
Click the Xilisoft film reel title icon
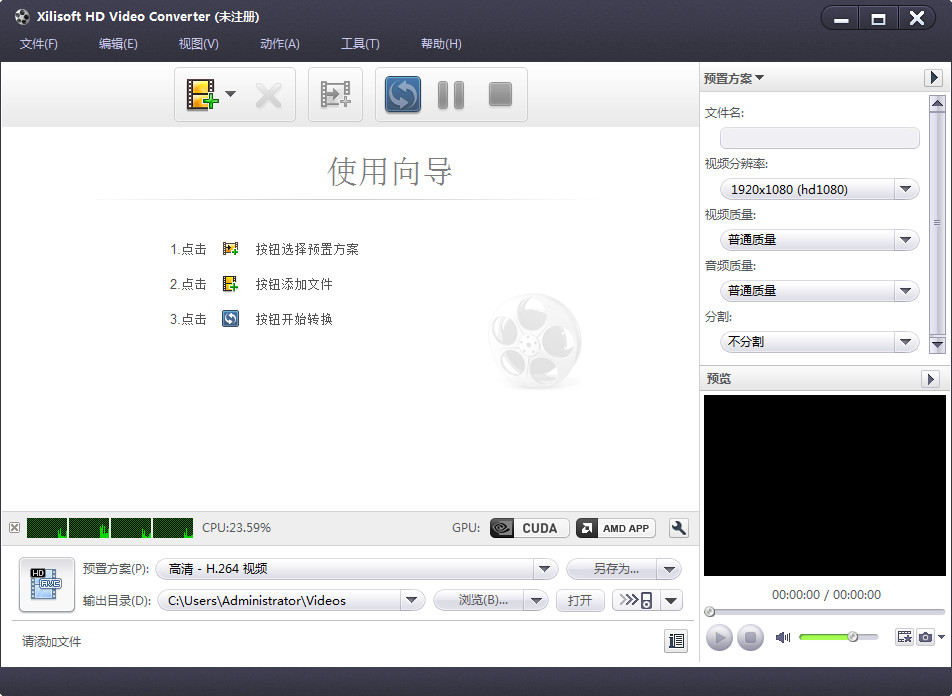22,16
